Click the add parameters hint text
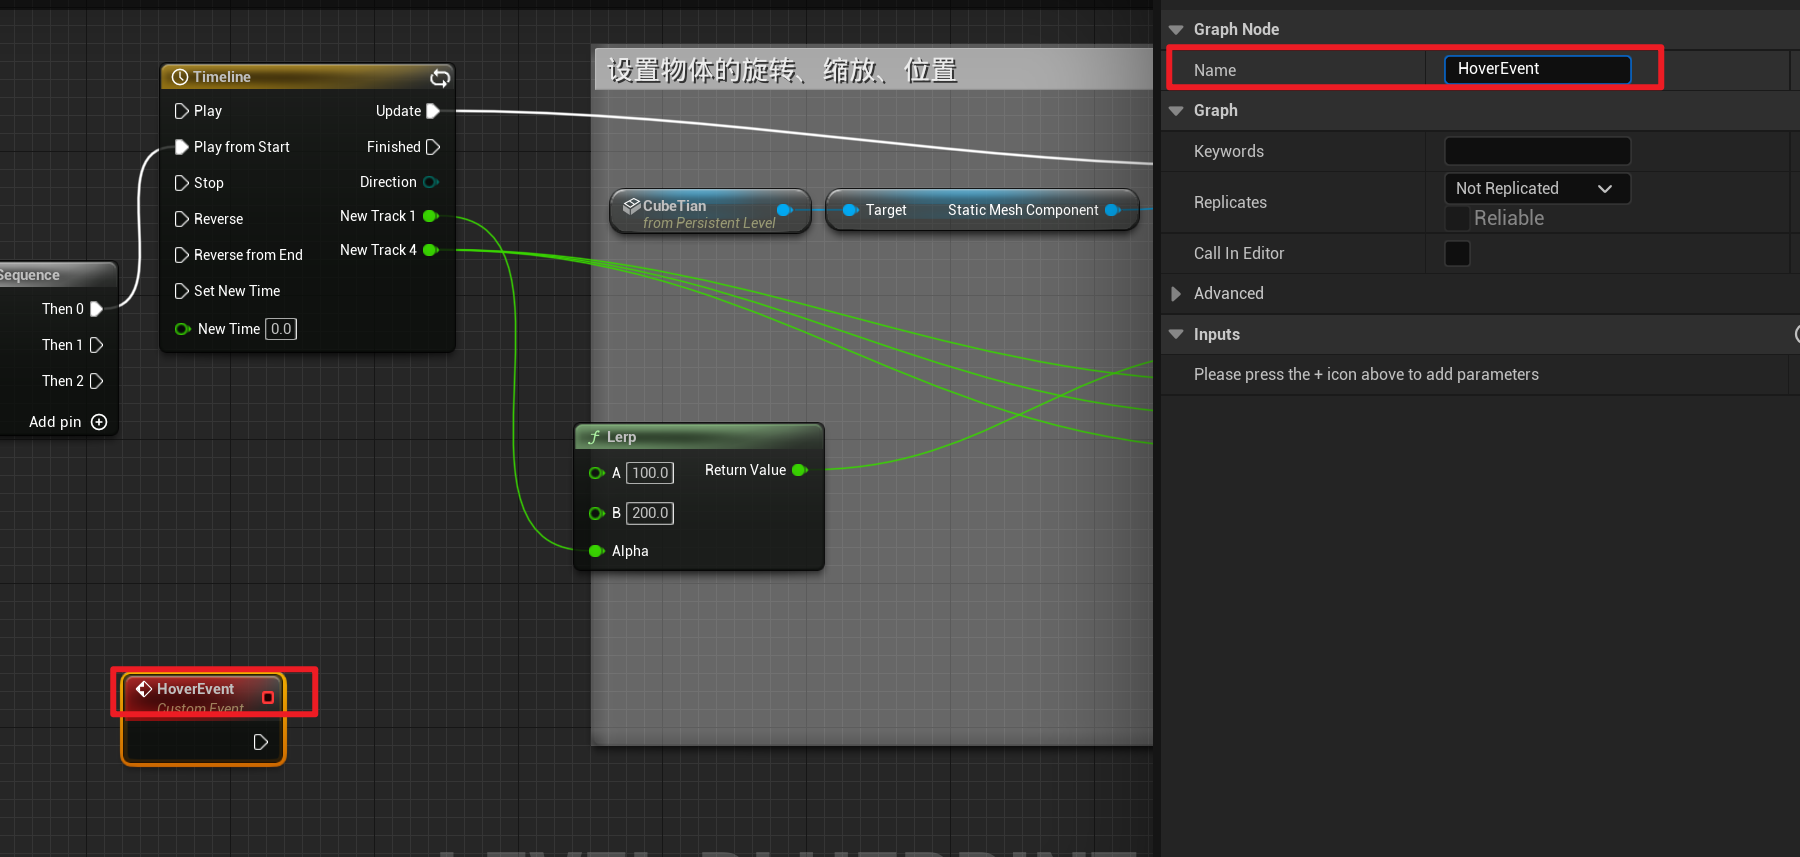This screenshot has height=857, width=1800. [x=1366, y=374]
